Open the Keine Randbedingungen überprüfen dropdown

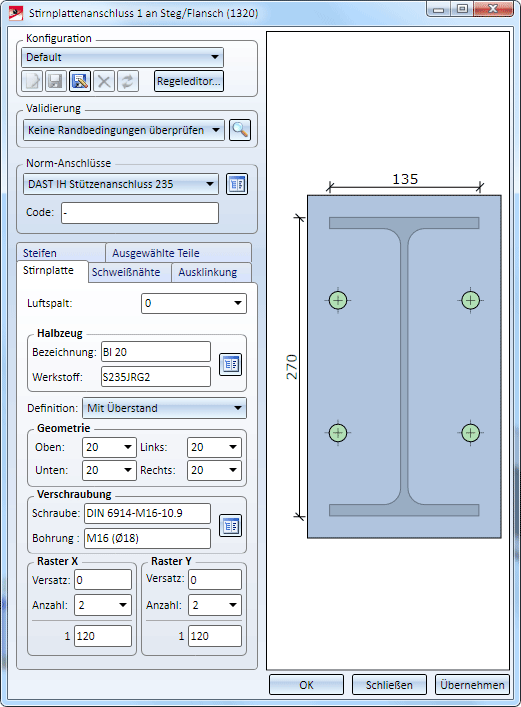point(124,130)
